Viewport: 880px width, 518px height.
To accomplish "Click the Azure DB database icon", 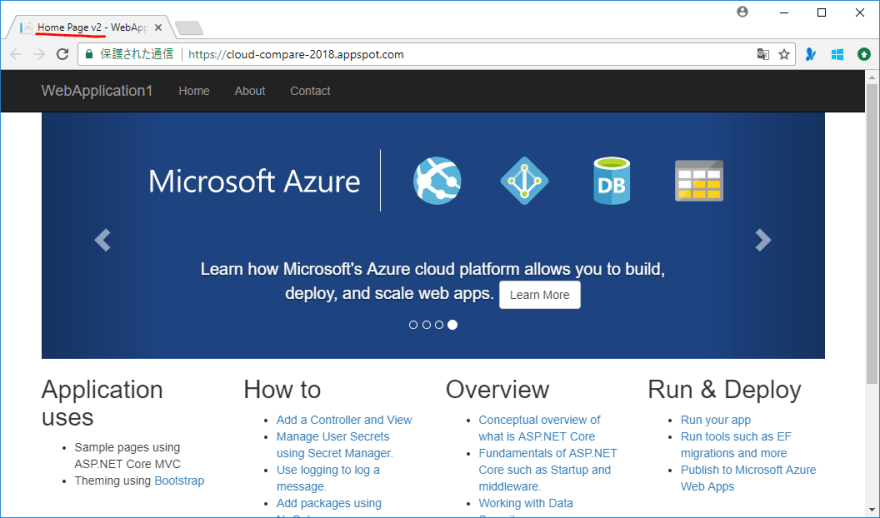I will click(612, 181).
